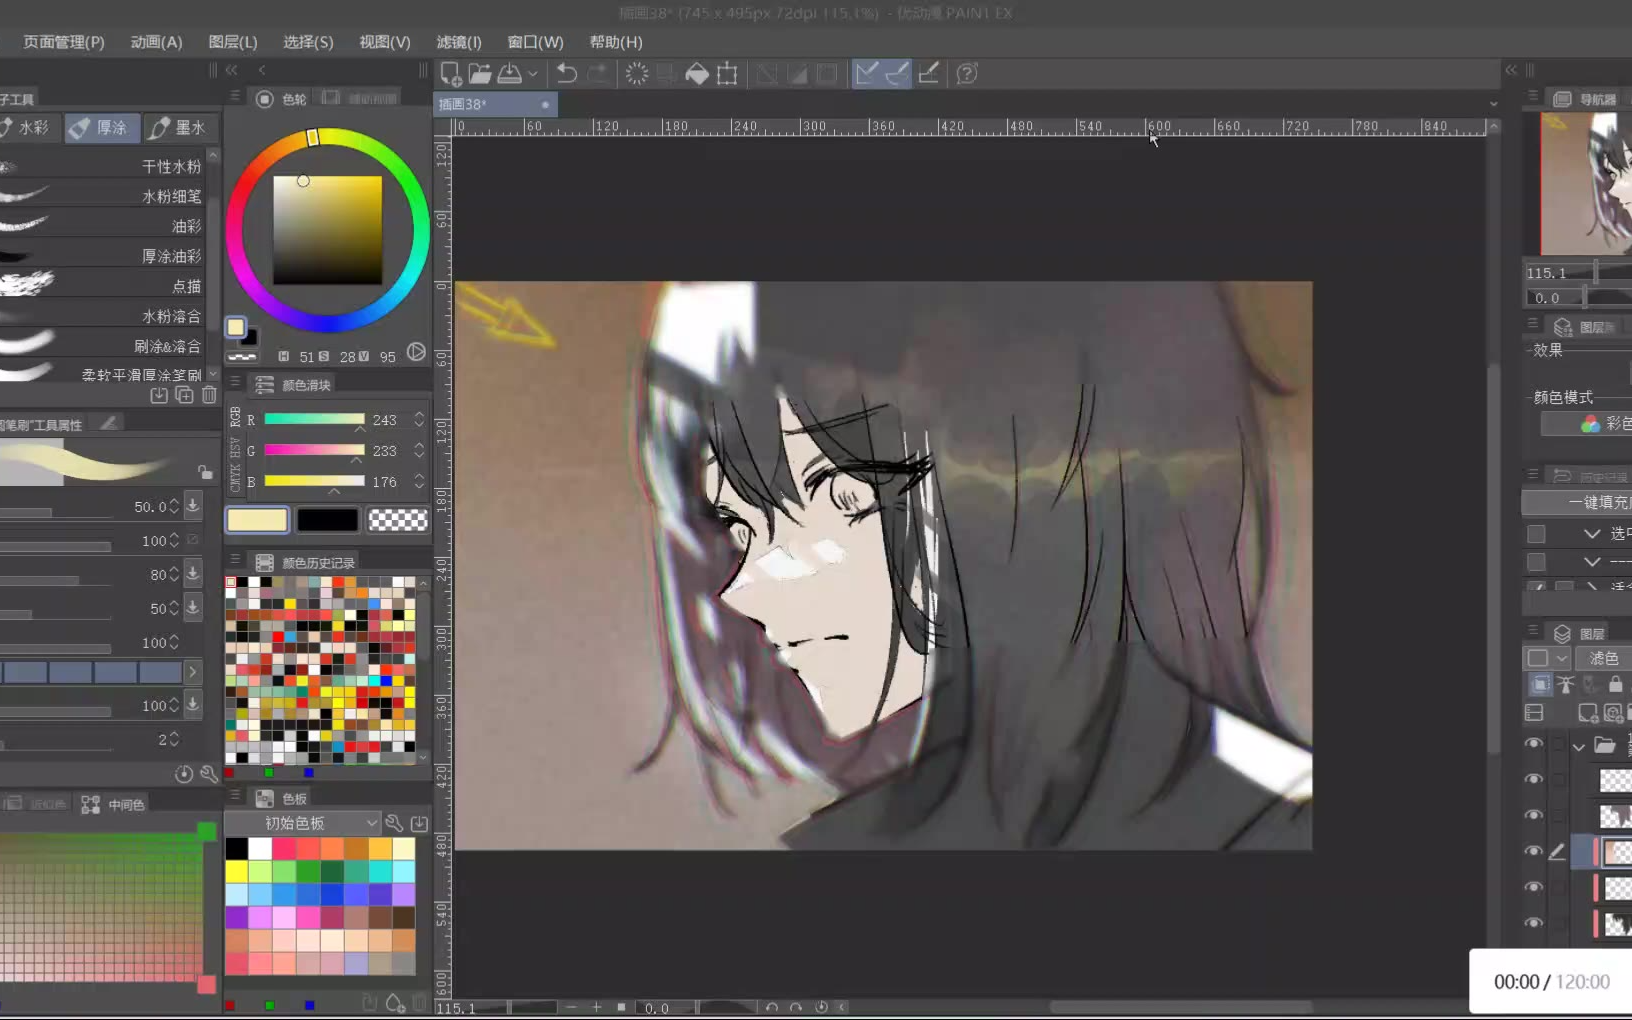
Task: Hide the top folder layer via its eye icon
Action: [1533, 744]
